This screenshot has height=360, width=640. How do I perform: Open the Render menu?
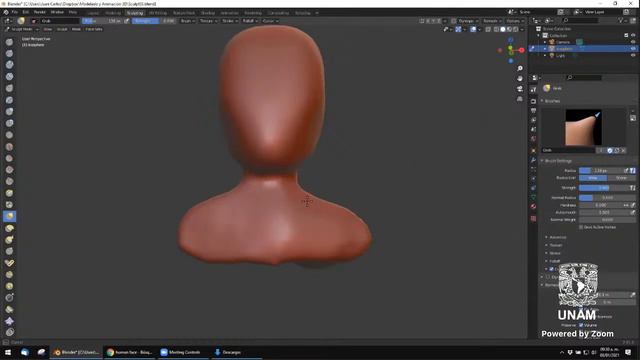click(40, 12)
